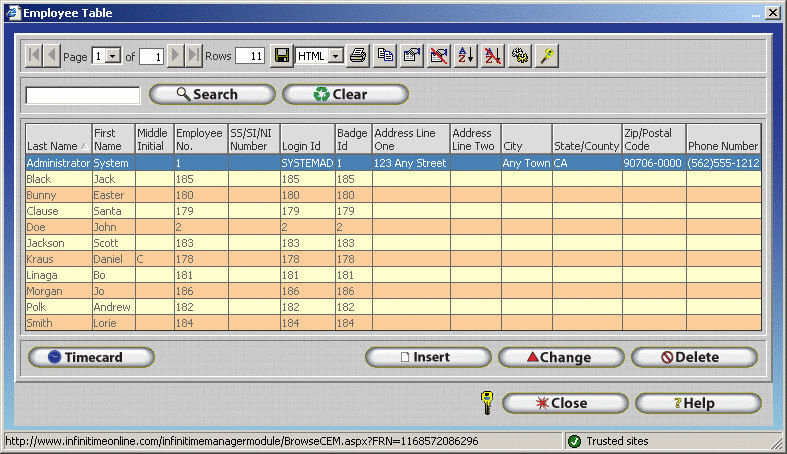Sort by the Last Name column header

57,139
